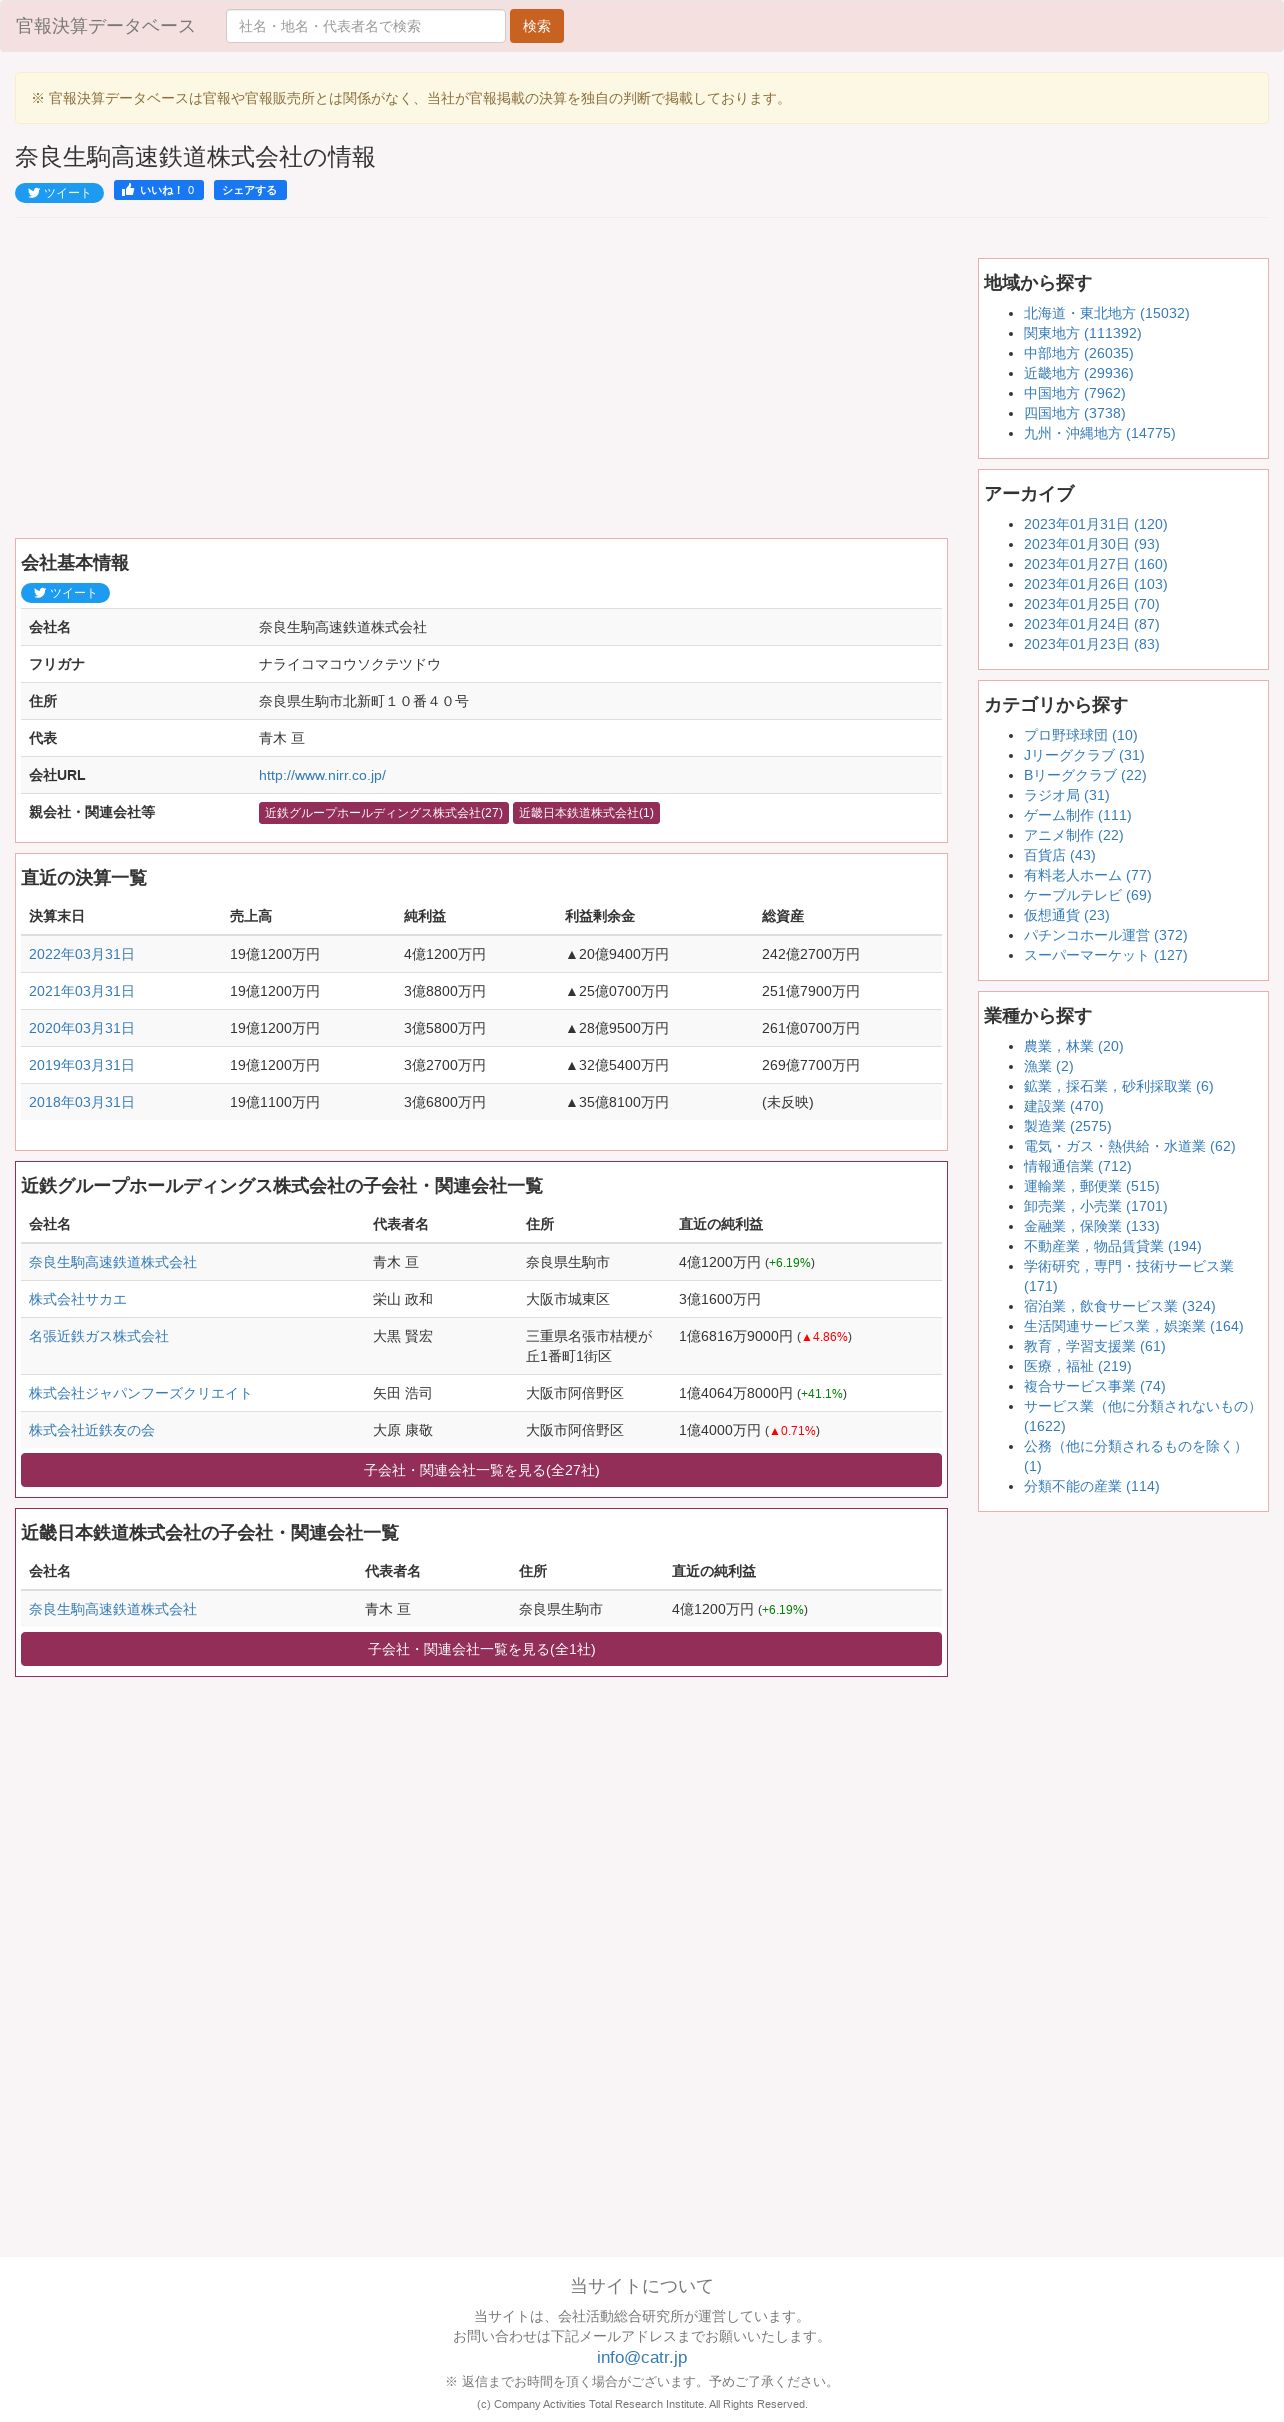The height and width of the screenshot is (2422, 1284).
Task: Open the 2018年03月31日 settlement entry
Action: (82, 1102)
